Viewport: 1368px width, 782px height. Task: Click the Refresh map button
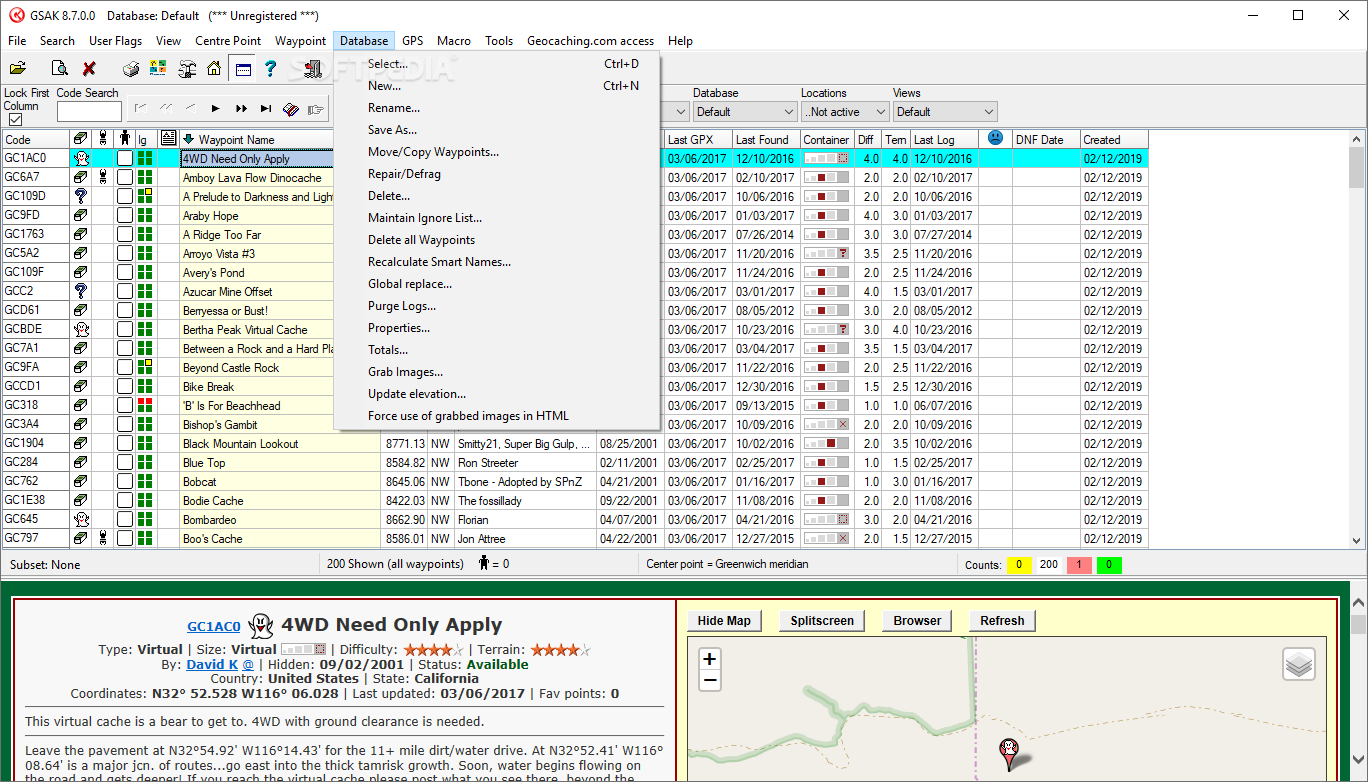click(x=1002, y=621)
